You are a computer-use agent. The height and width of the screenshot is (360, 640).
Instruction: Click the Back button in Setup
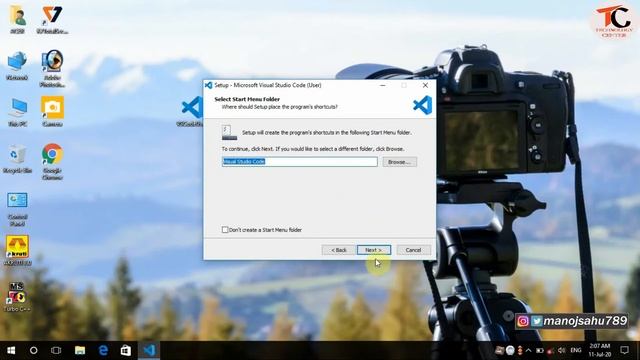tap(338, 250)
